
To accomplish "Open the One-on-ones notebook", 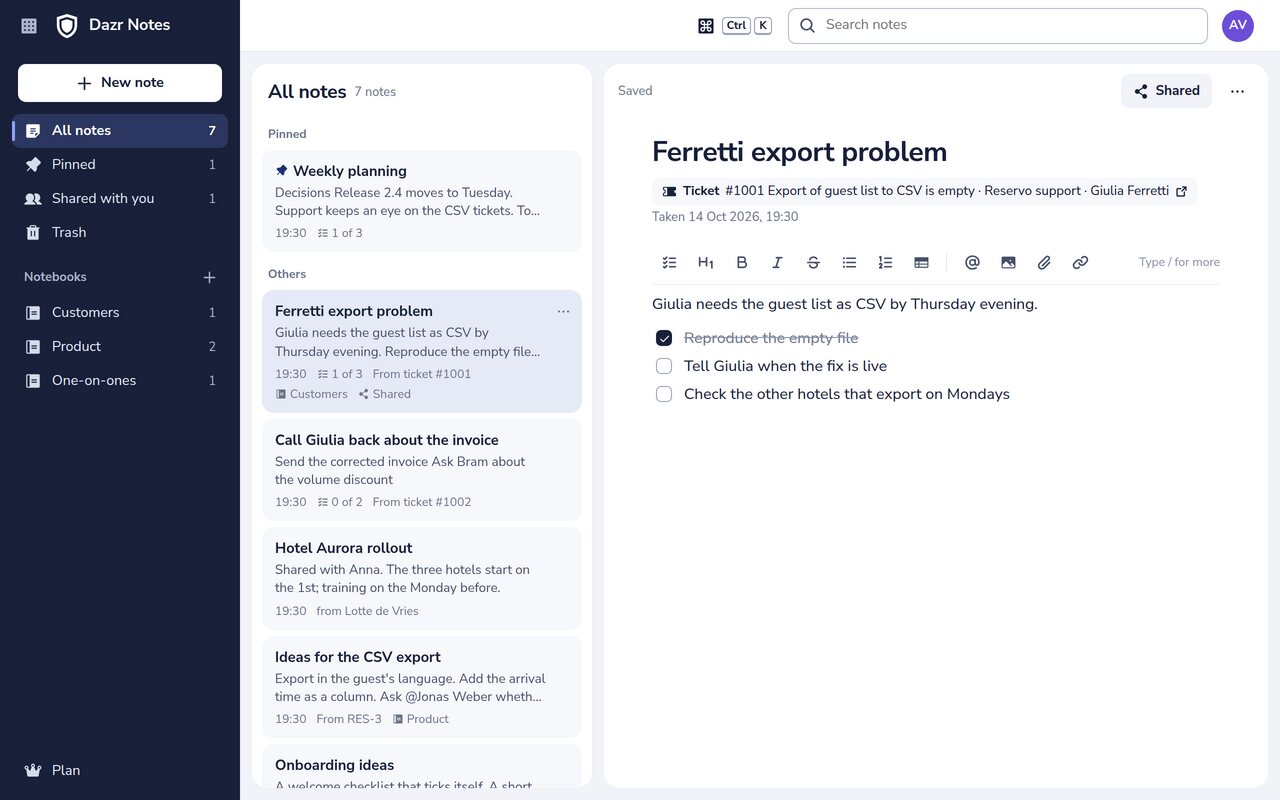I will click(x=120, y=380).
